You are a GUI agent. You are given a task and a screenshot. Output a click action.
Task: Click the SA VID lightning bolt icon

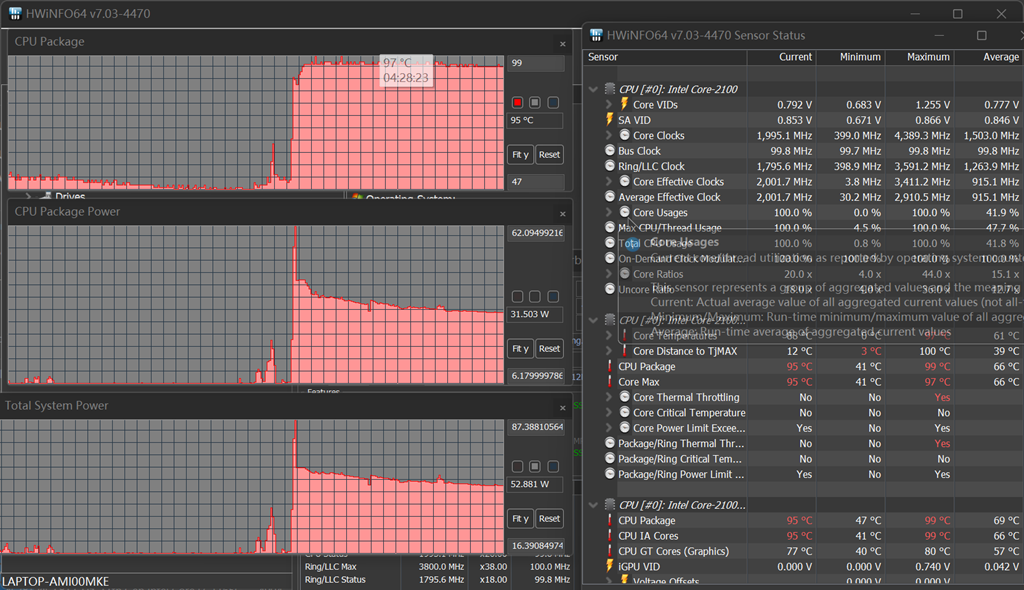610,120
